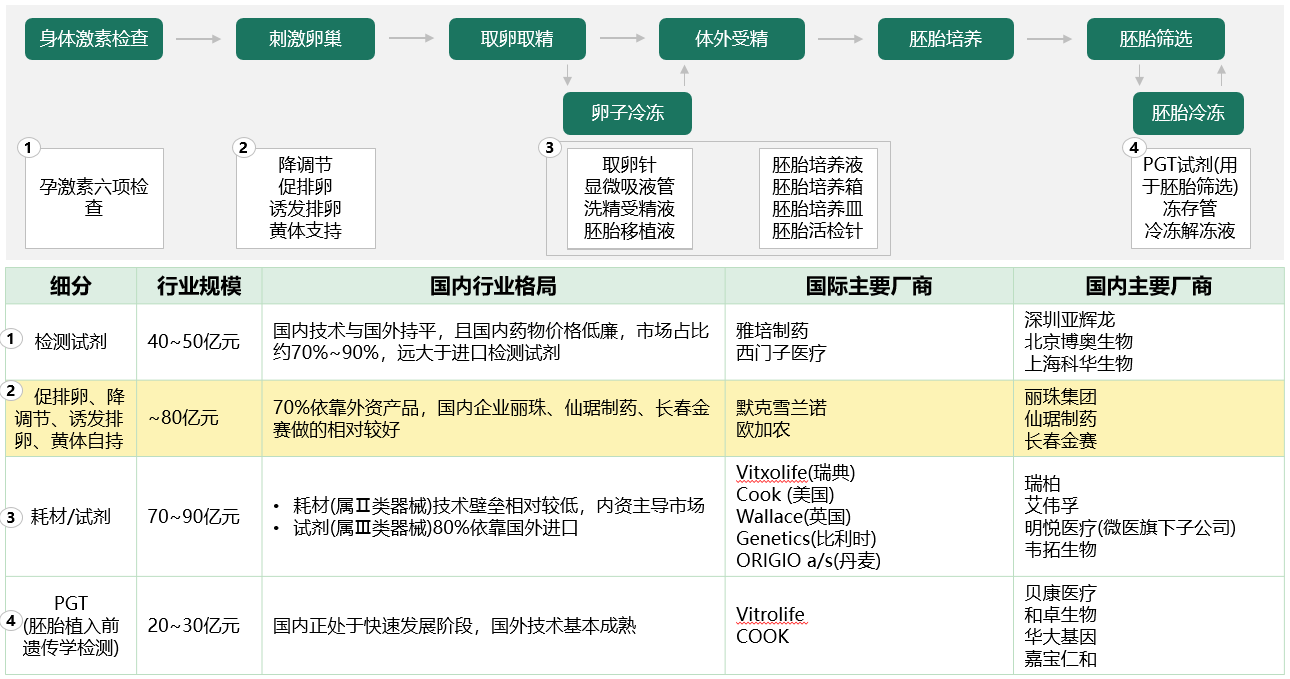Click the 丽珠集团 vendor entry

[x=1061, y=397]
